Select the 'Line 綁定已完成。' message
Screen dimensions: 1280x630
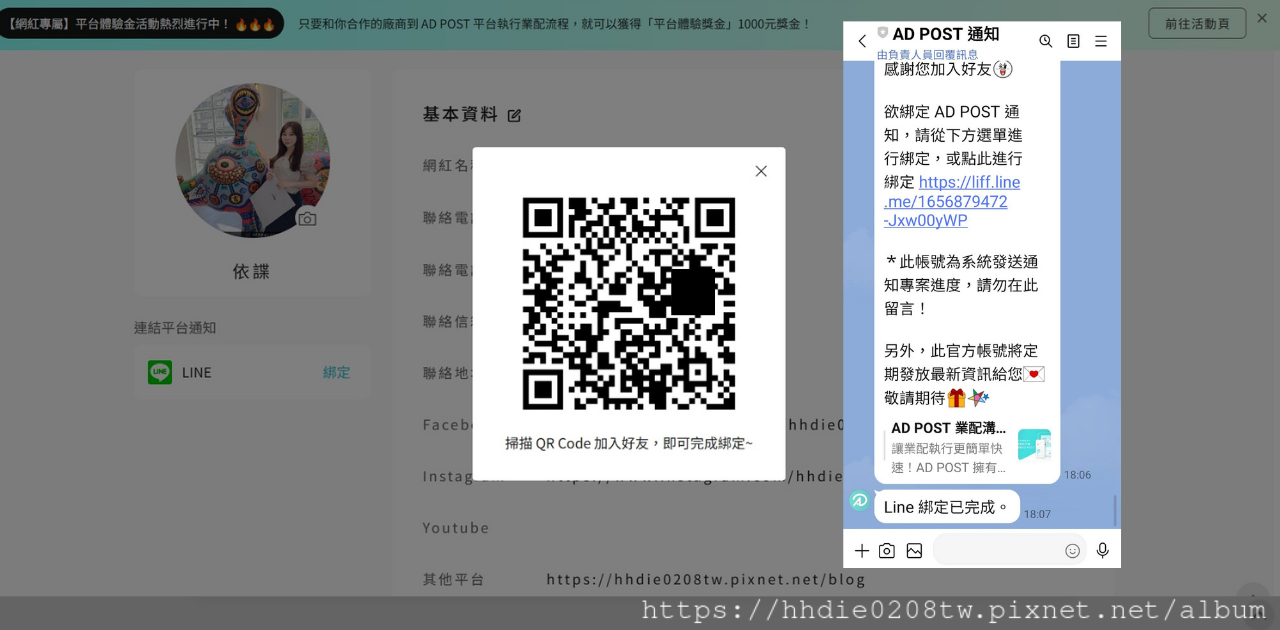pyautogui.click(x=947, y=507)
